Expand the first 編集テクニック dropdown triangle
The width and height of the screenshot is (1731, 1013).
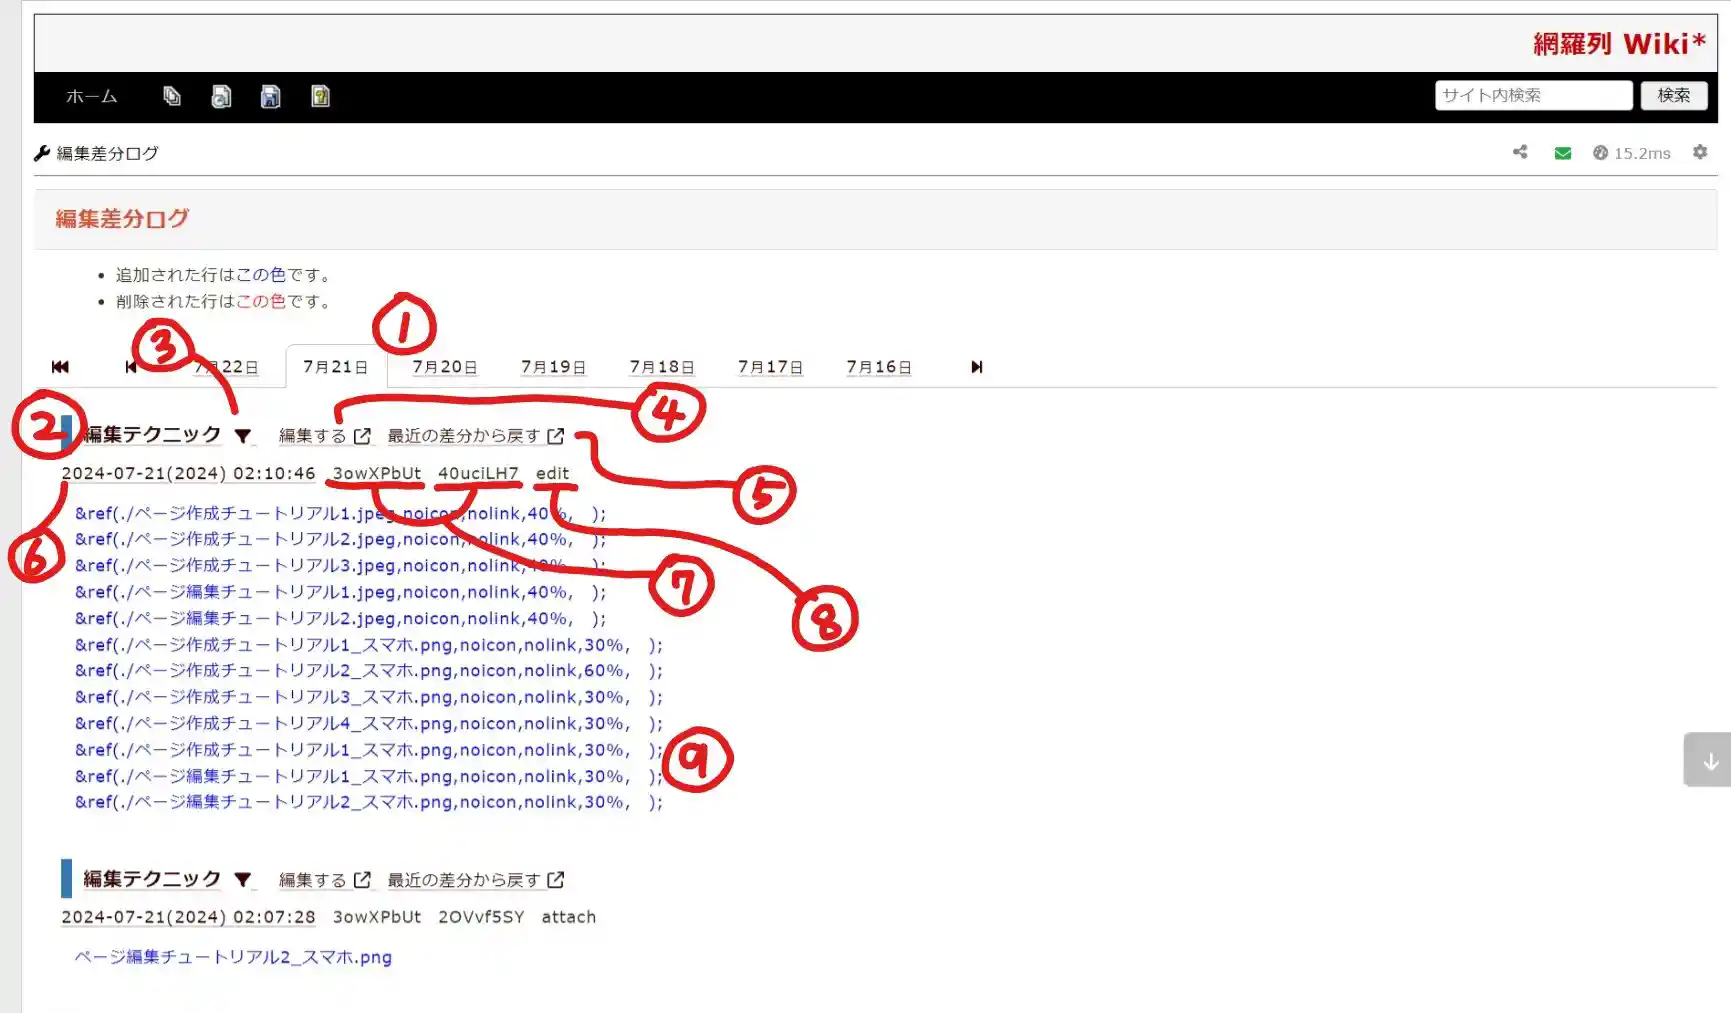click(243, 436)
